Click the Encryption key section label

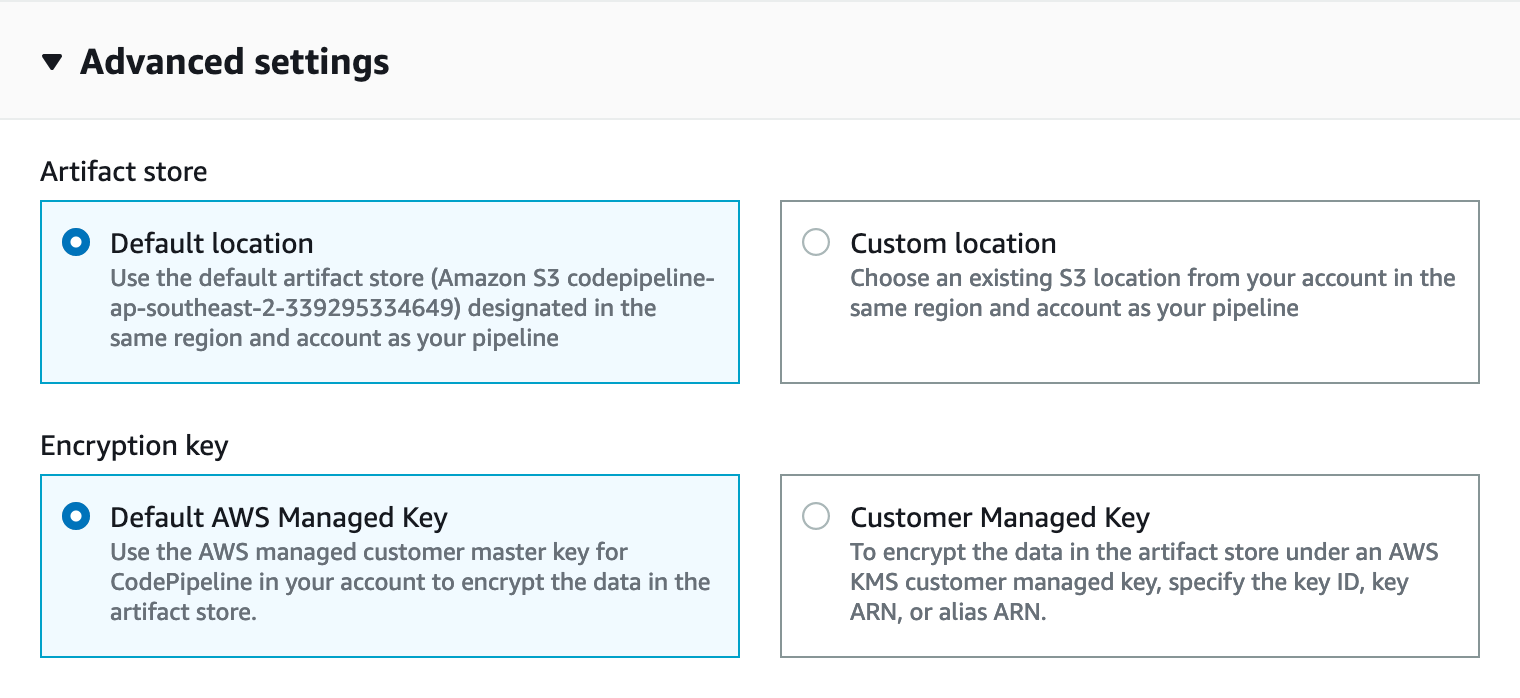click(134, 446)
